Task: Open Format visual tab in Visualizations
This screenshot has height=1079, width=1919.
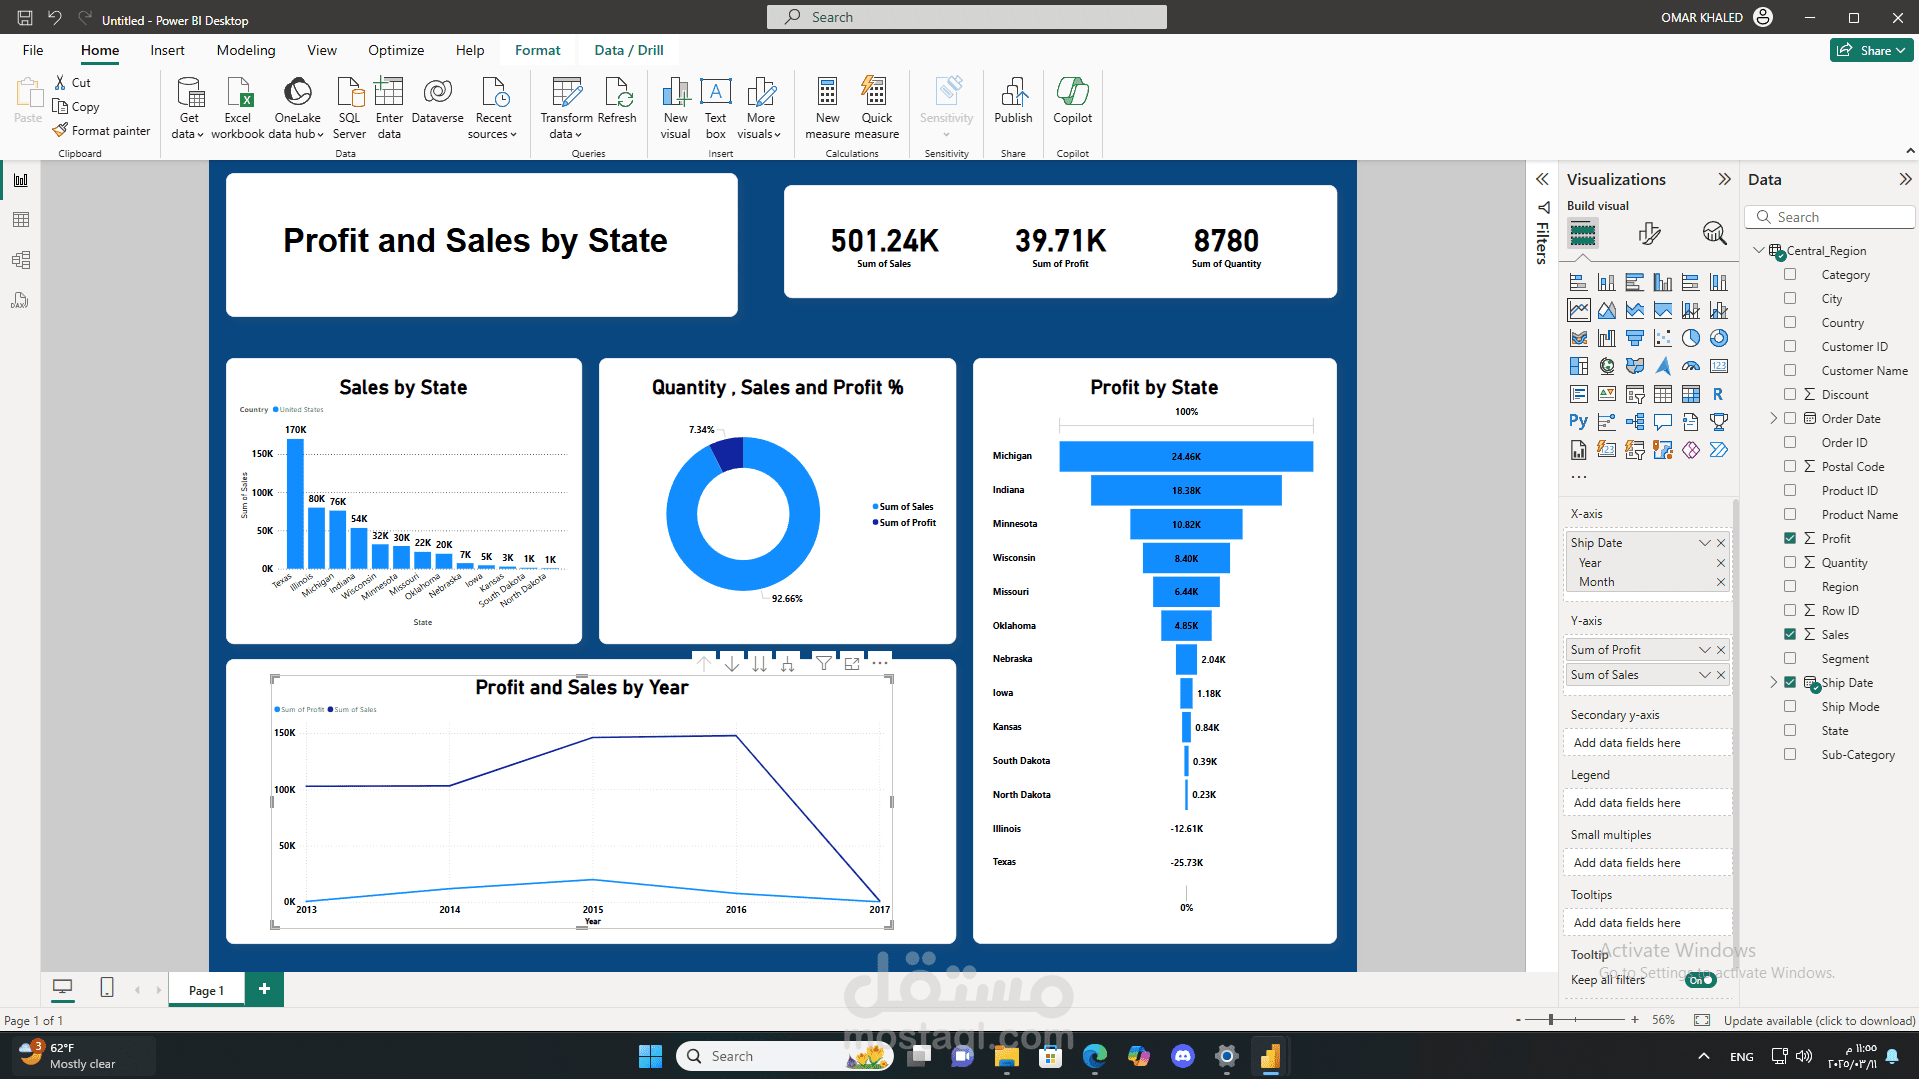Action: pos(1649,234)
